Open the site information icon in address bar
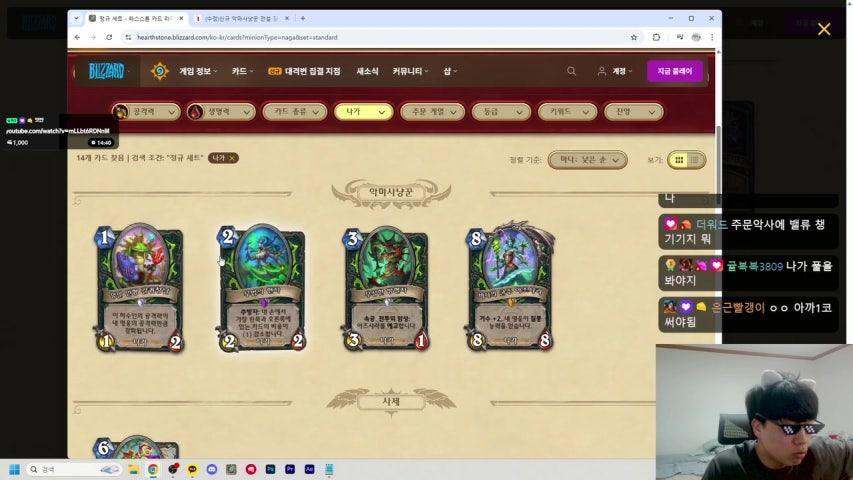Screen dimensions: 853x480 pos(128,38)
